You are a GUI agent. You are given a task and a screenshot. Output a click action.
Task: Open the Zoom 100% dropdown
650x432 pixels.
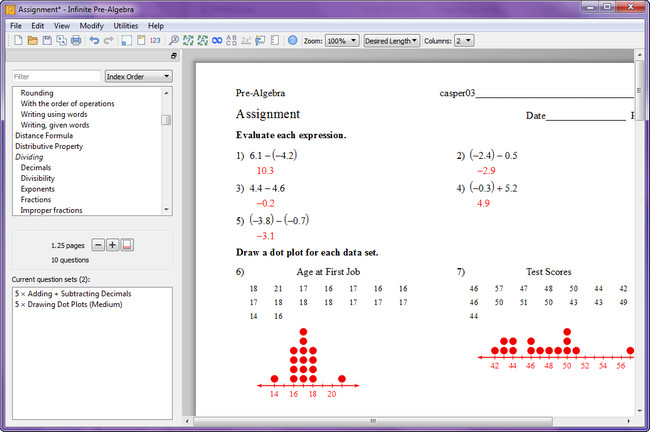[x=342, y=41]
